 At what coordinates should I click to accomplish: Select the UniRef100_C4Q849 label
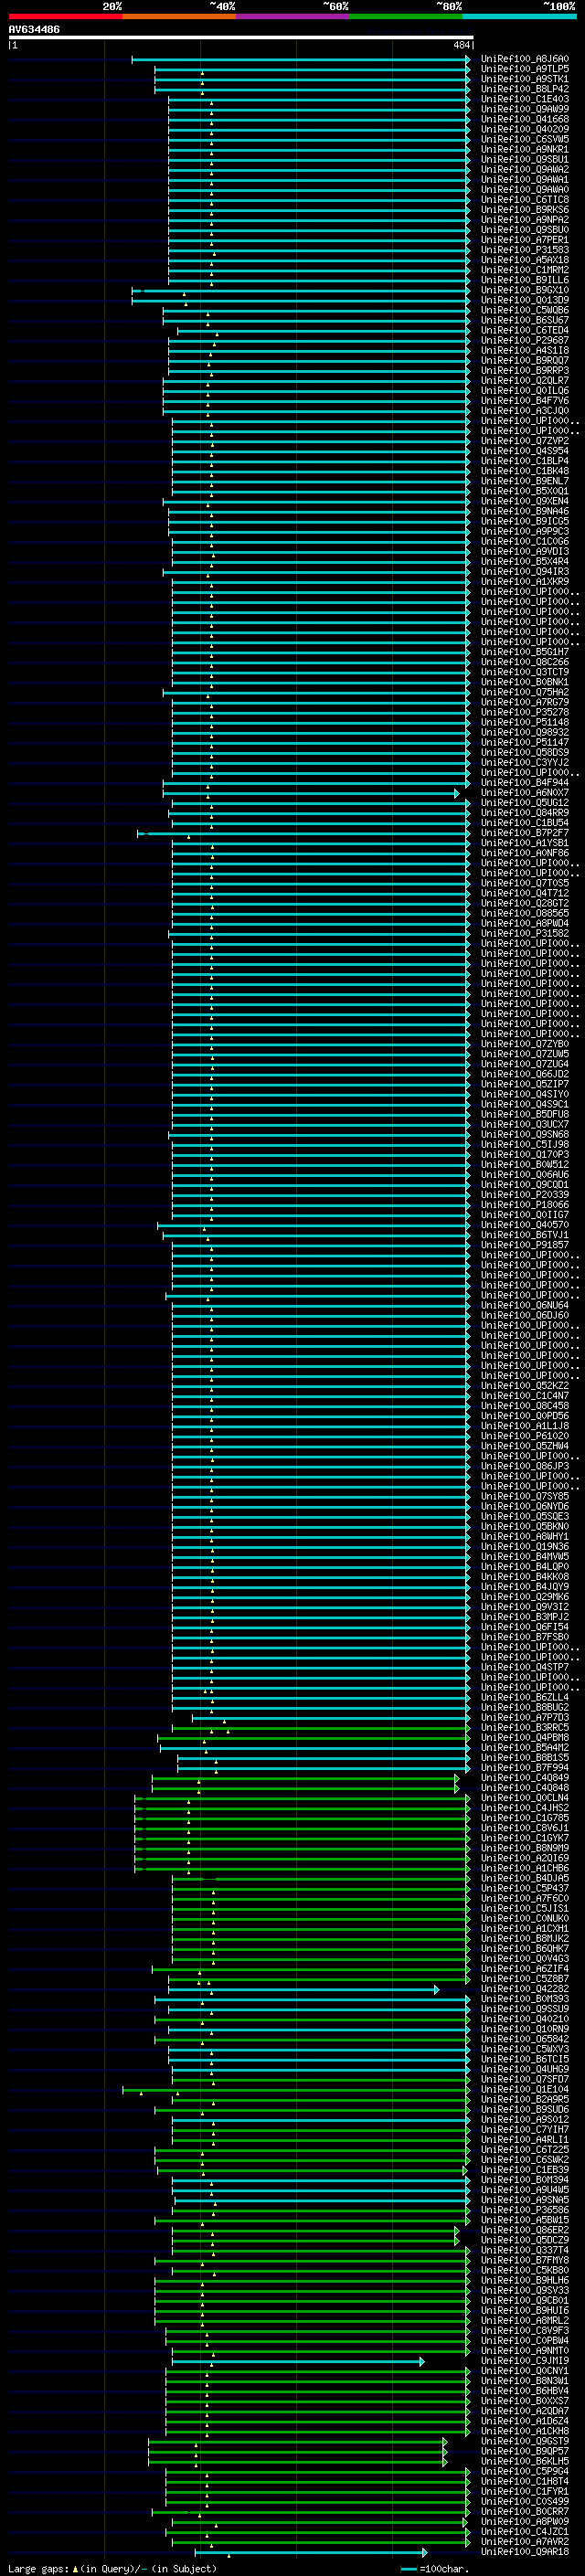[x=525, y=1778]
